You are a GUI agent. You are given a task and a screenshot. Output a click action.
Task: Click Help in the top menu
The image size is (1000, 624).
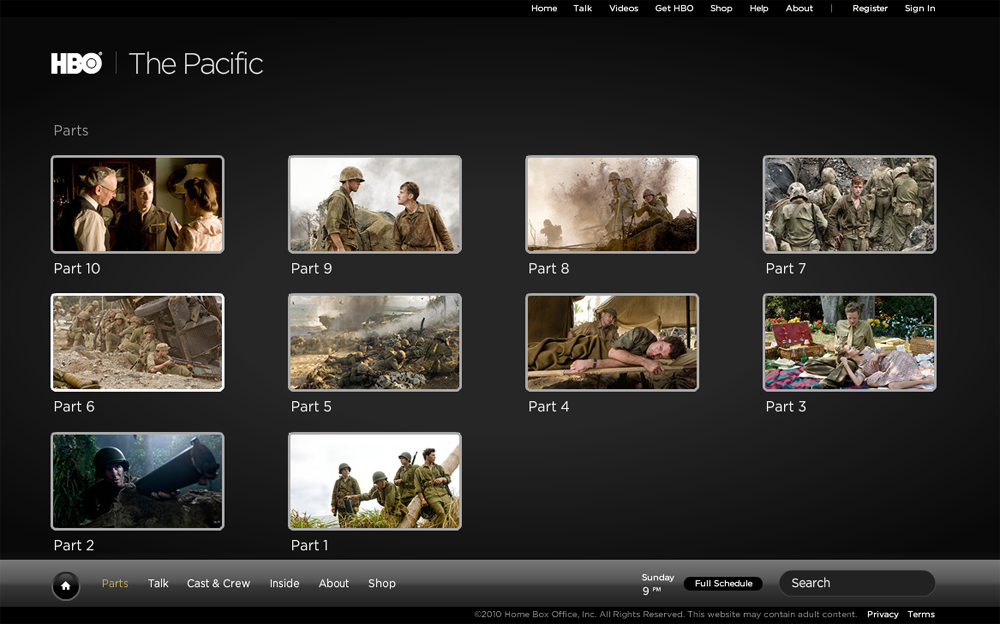(758, 8)
